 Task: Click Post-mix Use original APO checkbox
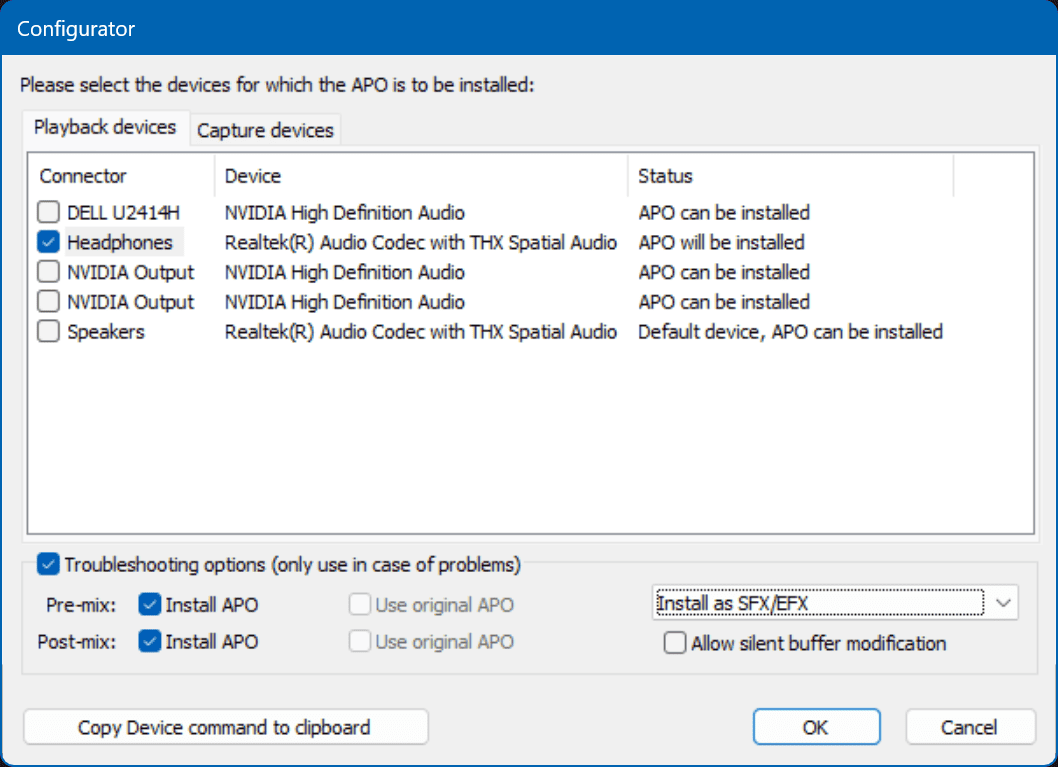point(360,642)
